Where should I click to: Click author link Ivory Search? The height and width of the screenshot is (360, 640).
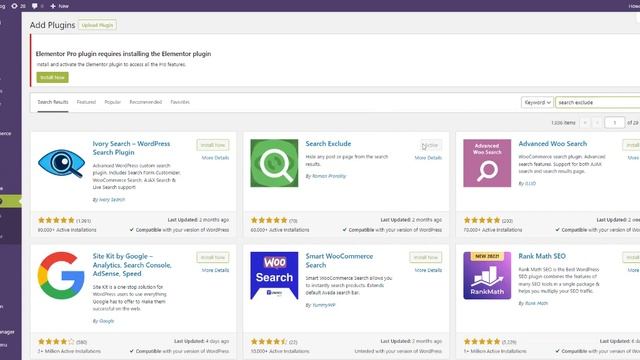click(x=111, y=200)
